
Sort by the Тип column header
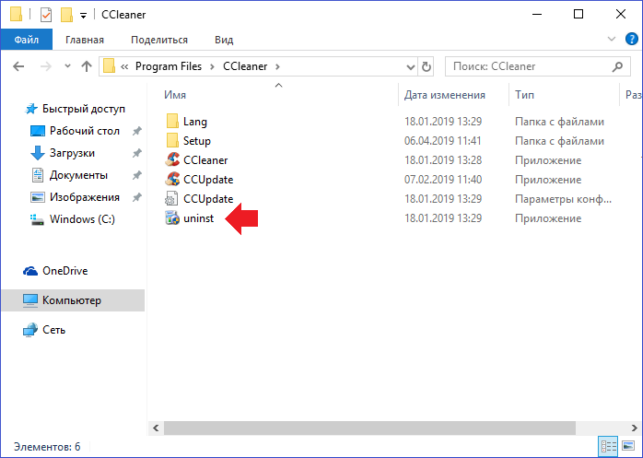[524, 95]
